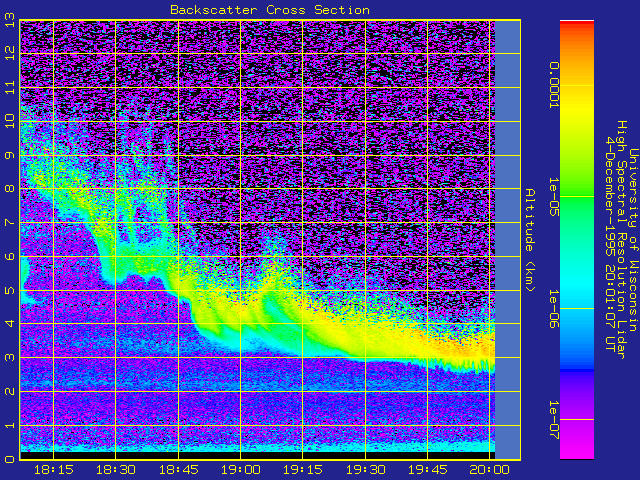Click the 19:15 time axis label

point(302,470)
